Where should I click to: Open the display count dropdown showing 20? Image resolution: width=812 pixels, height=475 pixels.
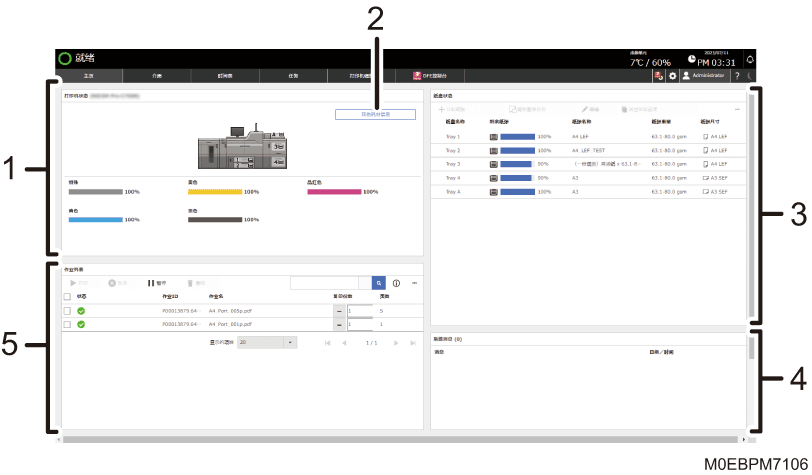pos(267,342)
